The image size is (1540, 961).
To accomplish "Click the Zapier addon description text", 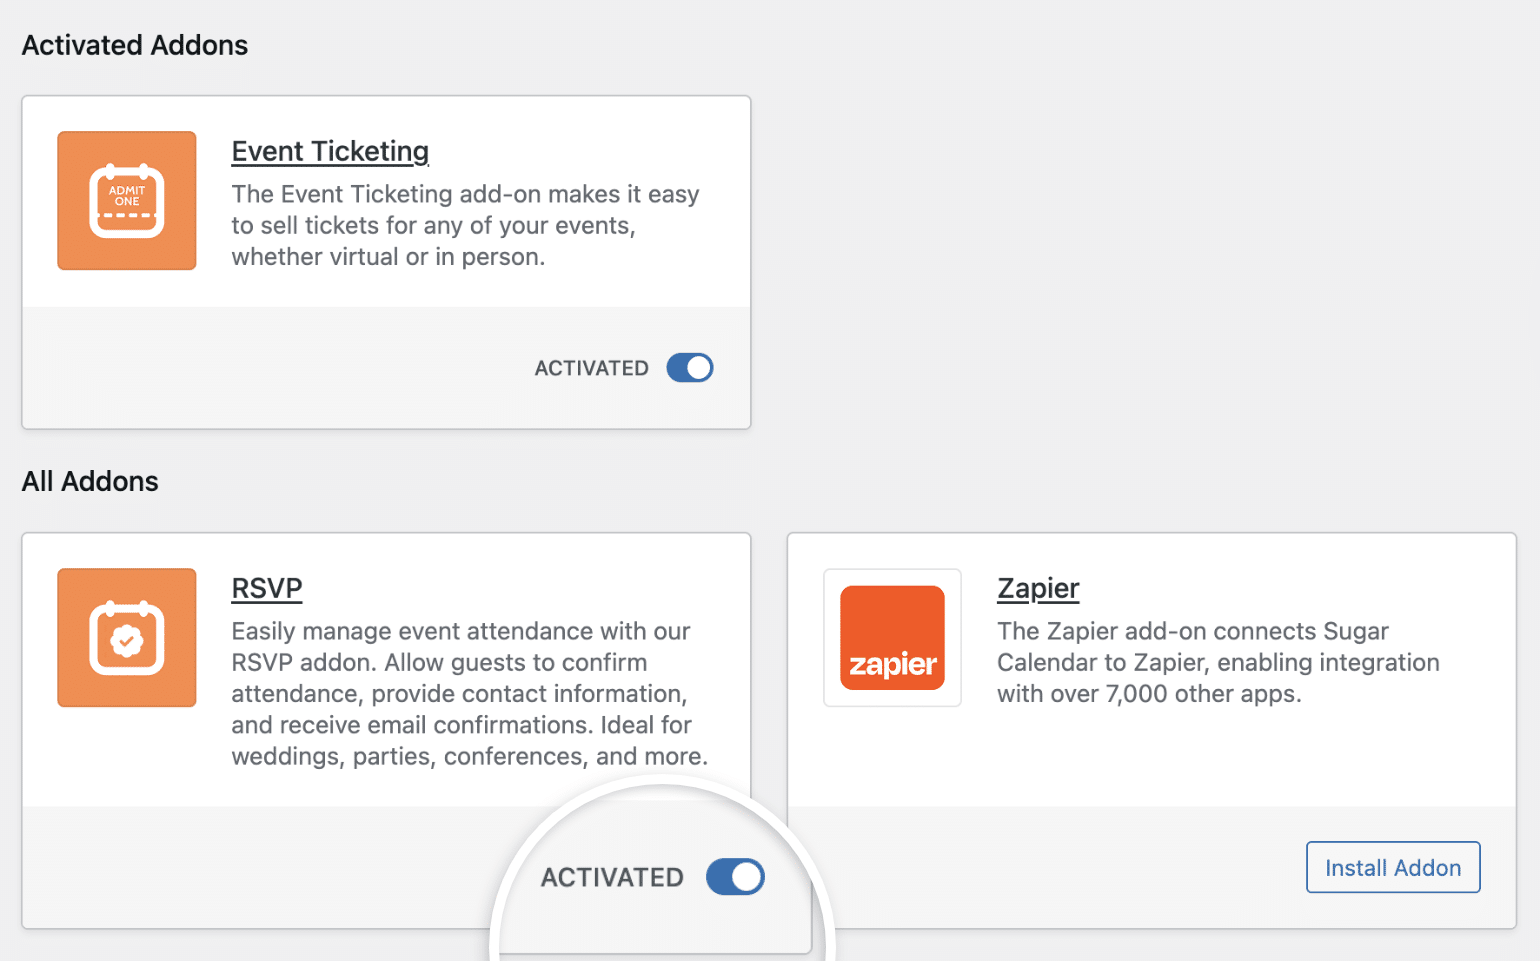I will 1218,662.
